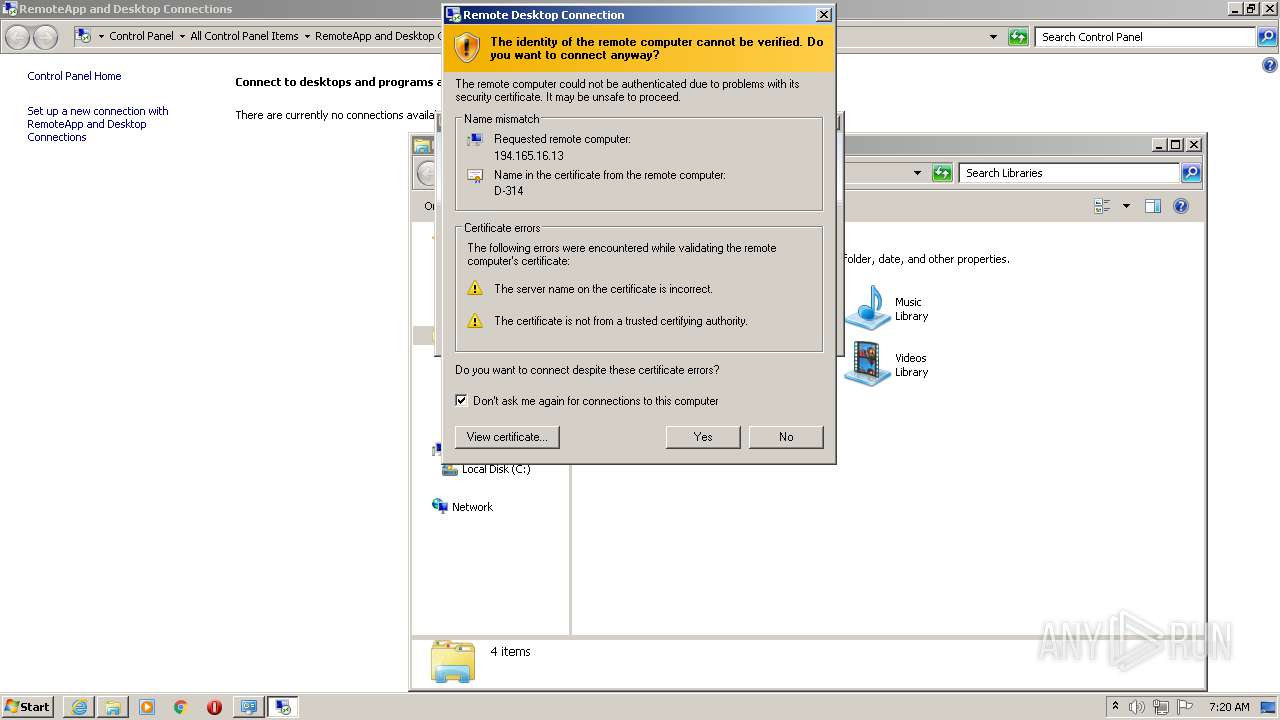Click No in the Remote Desktop dialog
1280x720 pixels.
[x=786, y=437]
